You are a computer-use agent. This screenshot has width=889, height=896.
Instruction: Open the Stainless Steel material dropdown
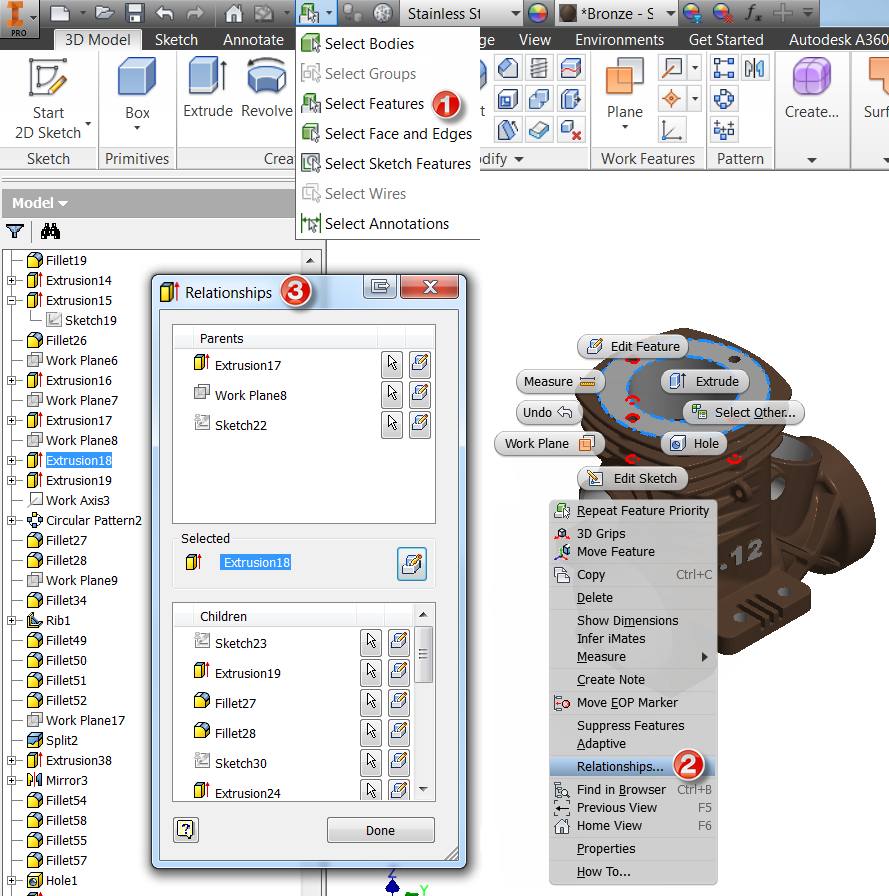(515, 13)
